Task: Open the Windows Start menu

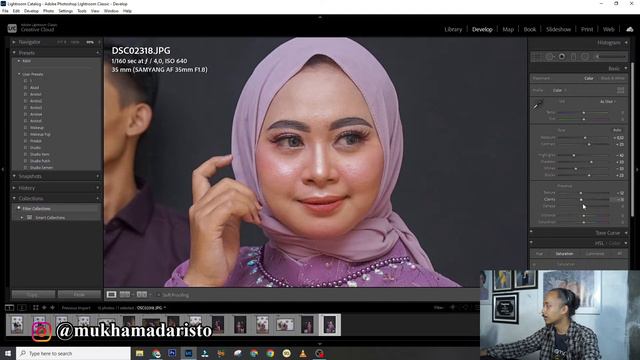Action: (x=8, y=353)
